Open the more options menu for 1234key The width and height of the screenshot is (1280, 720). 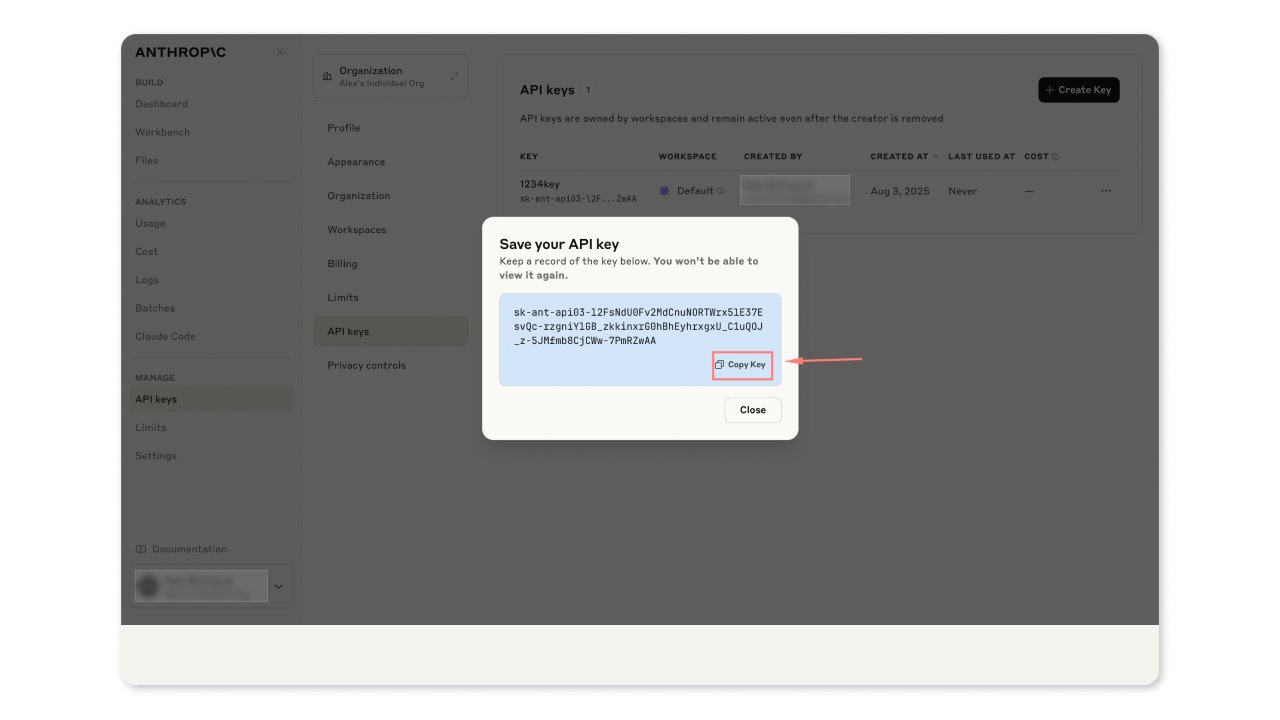coord(1106,191)
